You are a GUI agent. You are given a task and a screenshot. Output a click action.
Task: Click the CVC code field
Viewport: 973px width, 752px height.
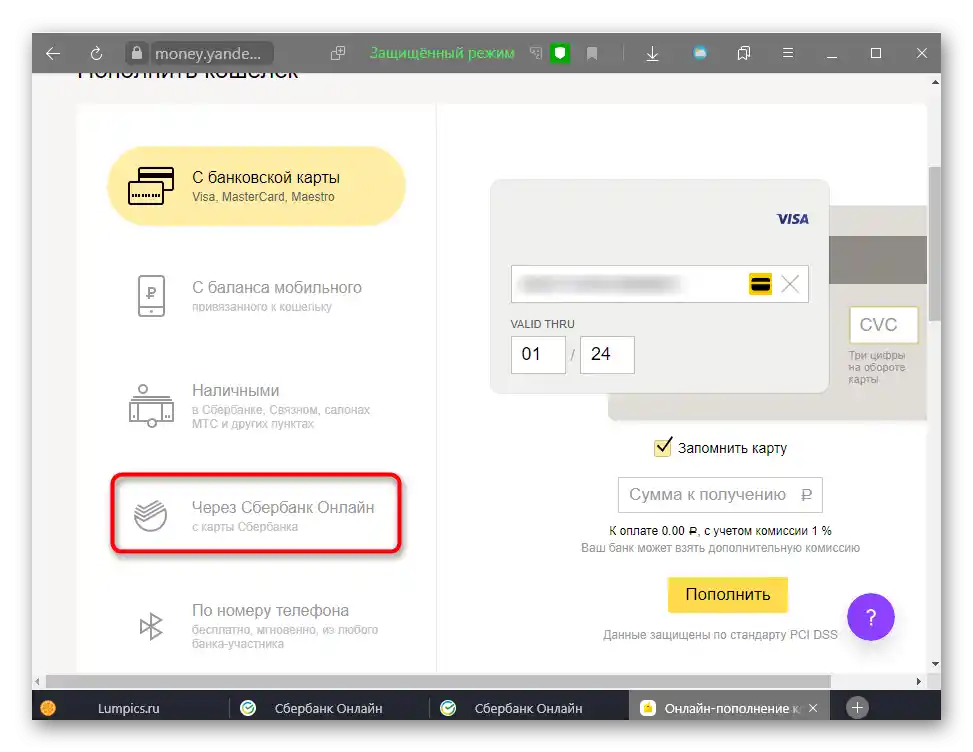coord(883,325)
